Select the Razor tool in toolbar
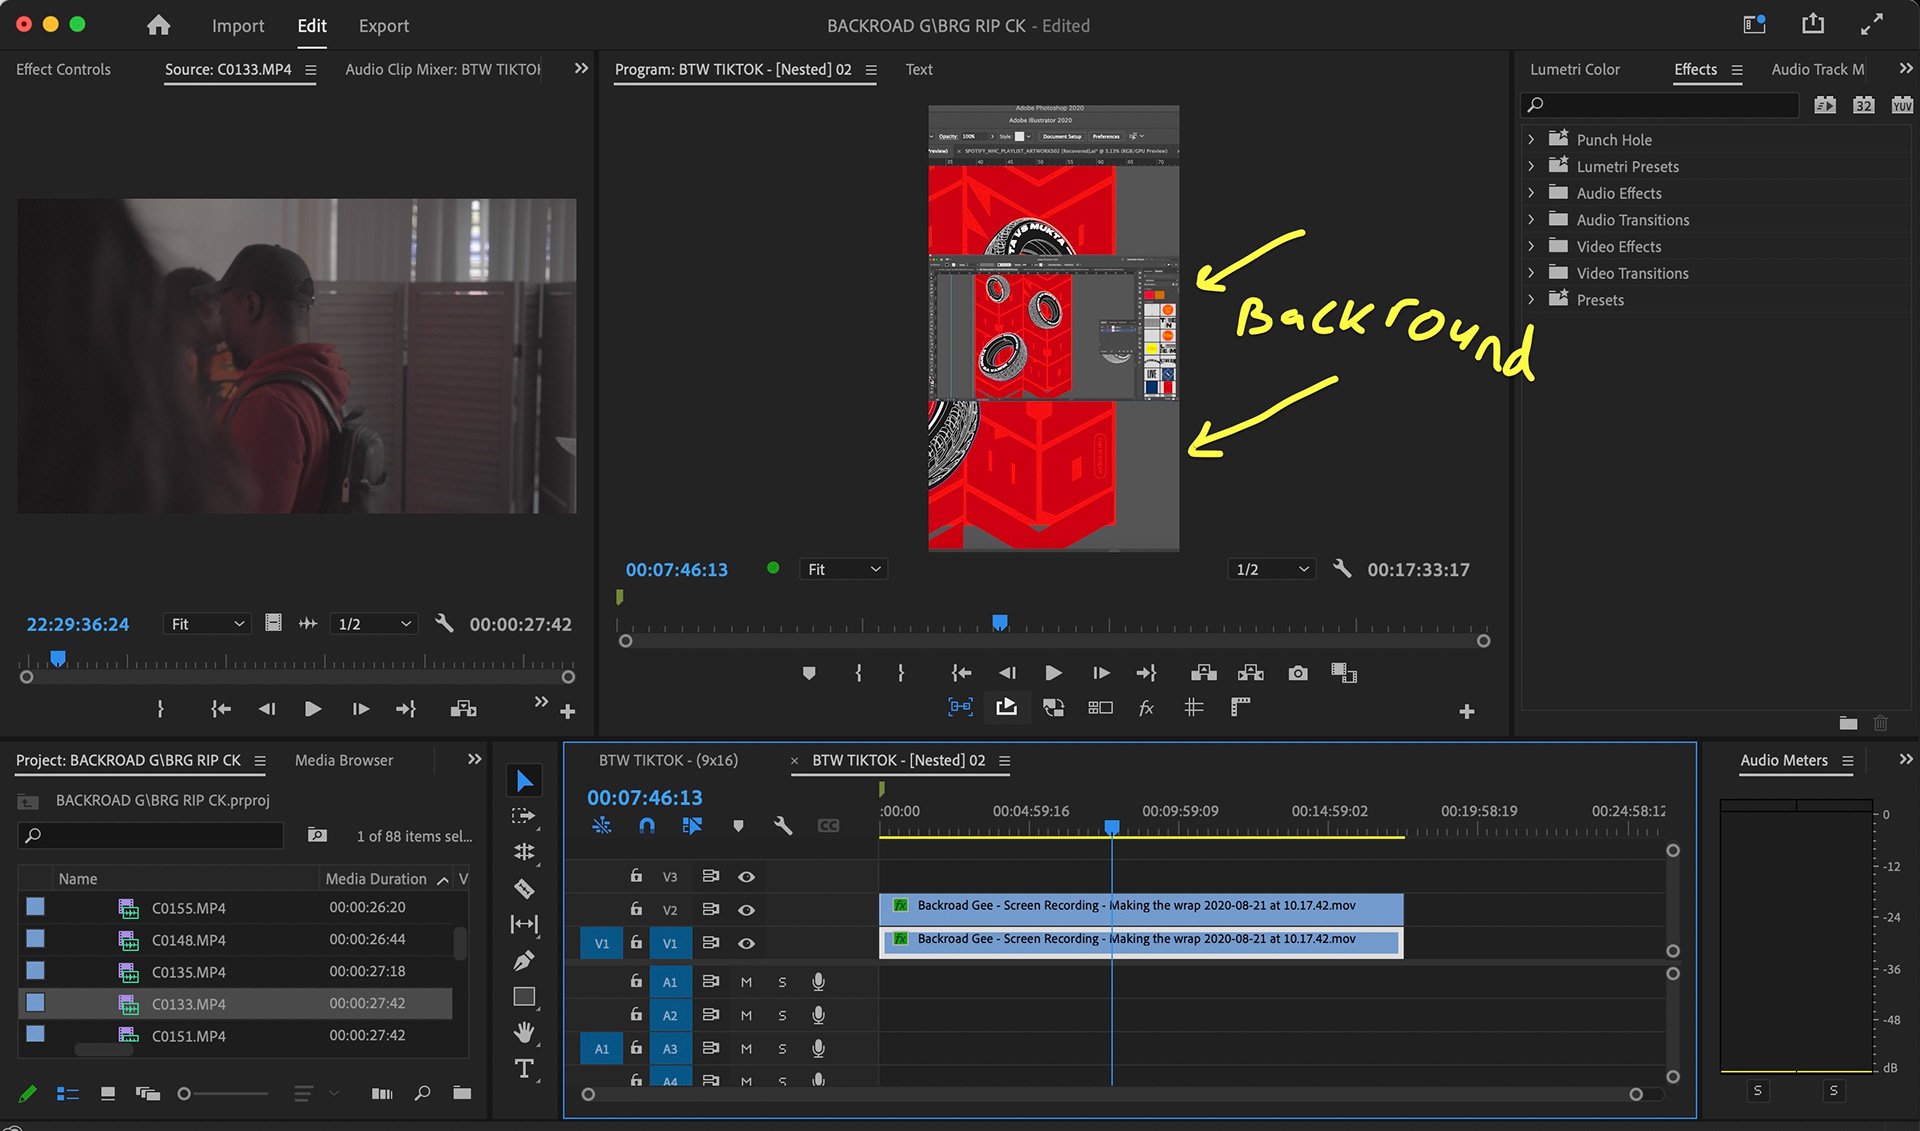 point(524,888)
